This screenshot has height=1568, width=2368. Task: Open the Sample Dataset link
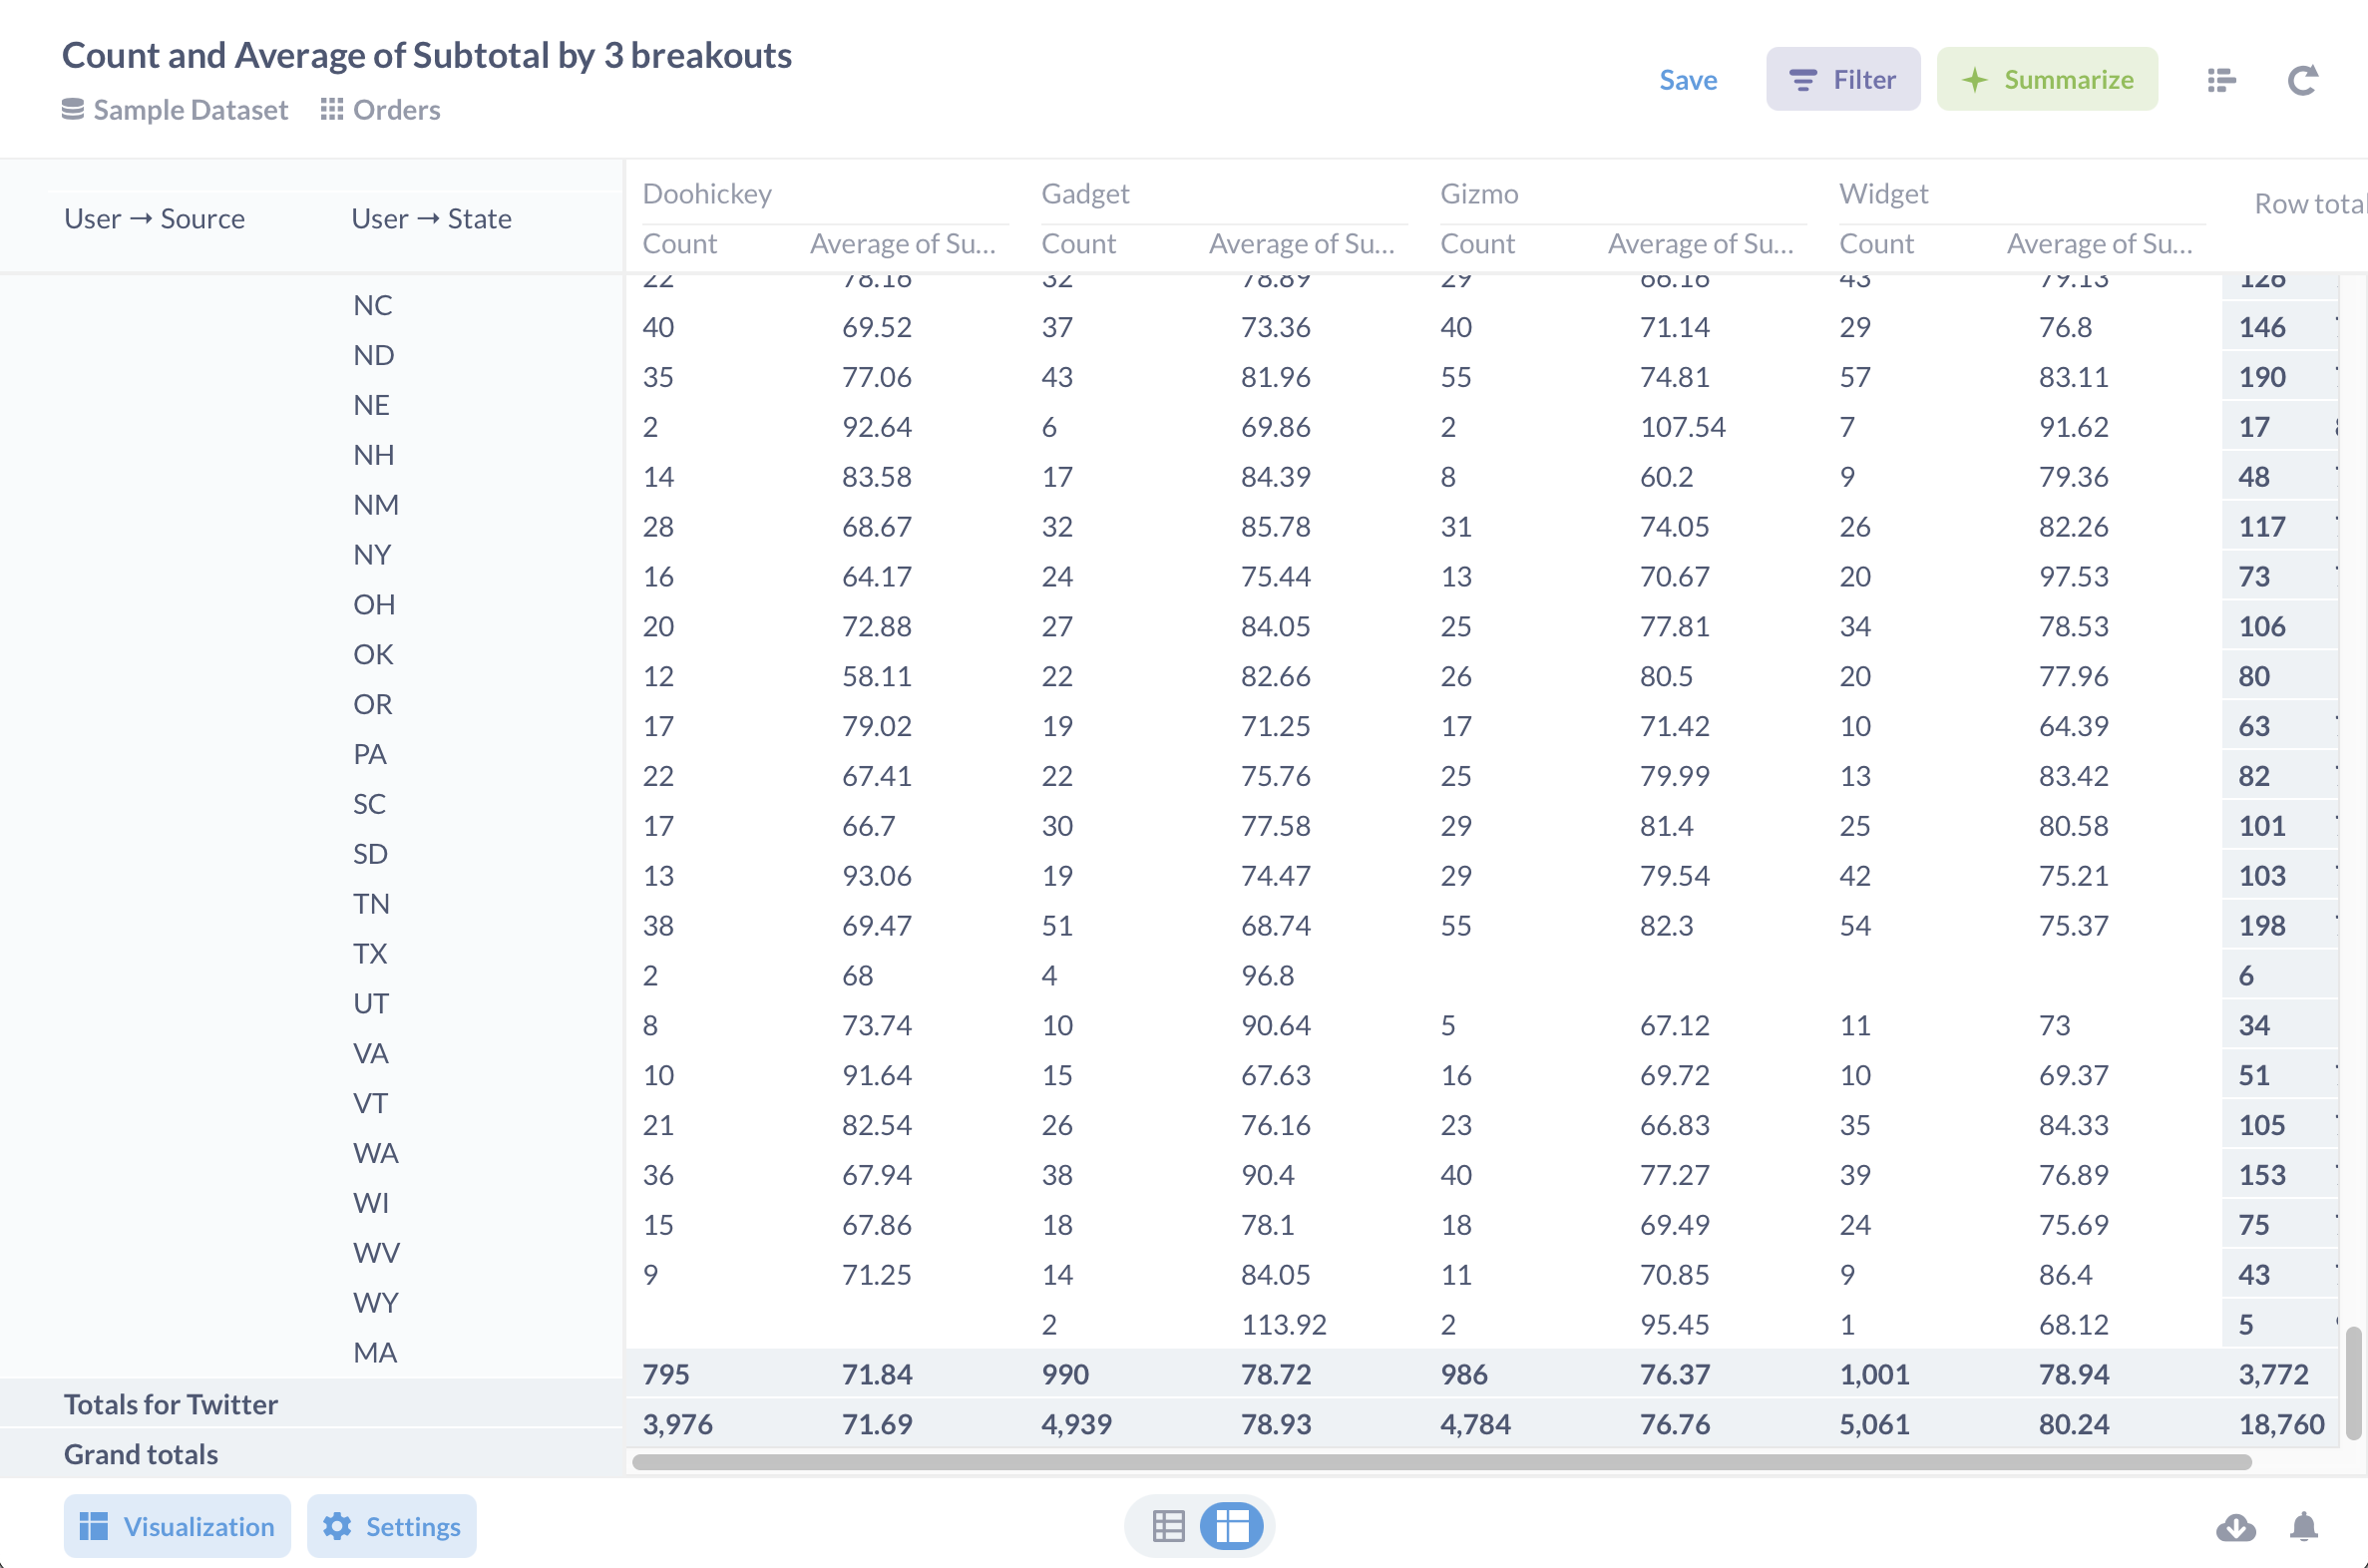[x=190, y=110]
